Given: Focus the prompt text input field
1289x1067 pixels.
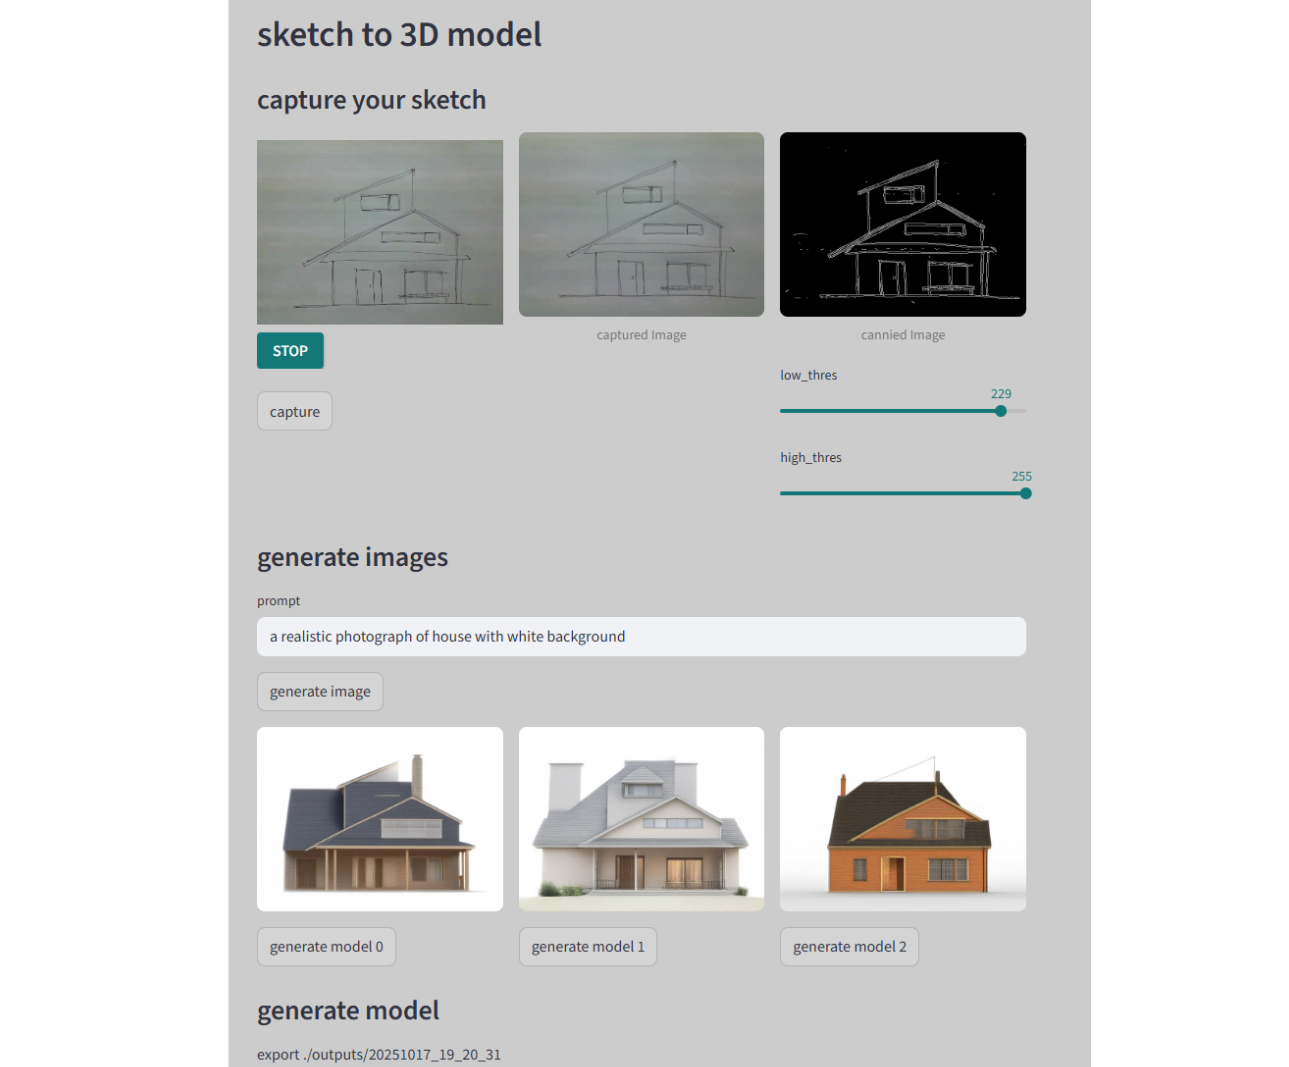Looking at the screenshot, I should [x=641, y=637].
